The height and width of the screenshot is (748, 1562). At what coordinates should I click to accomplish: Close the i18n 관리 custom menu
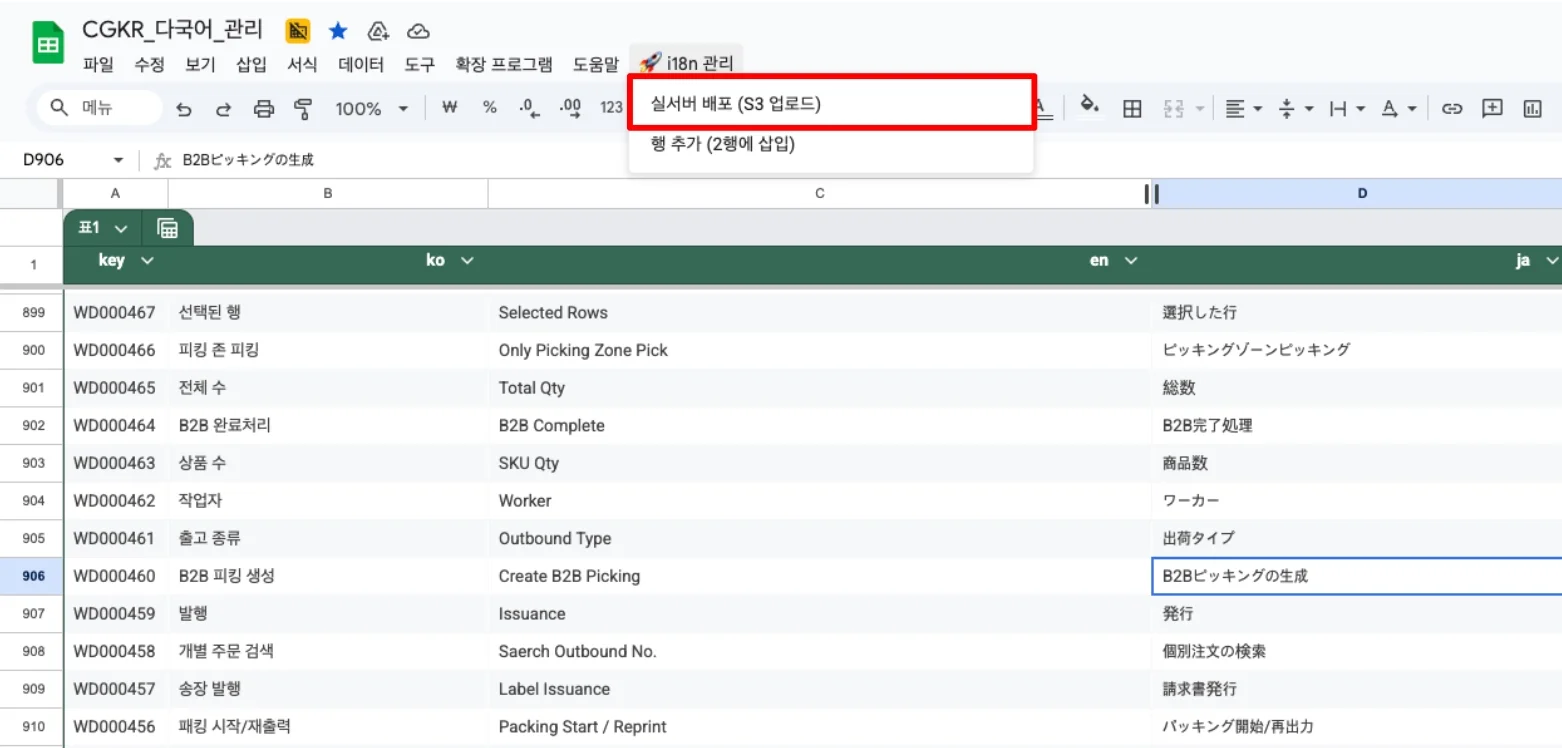click(x=686, y=64)
